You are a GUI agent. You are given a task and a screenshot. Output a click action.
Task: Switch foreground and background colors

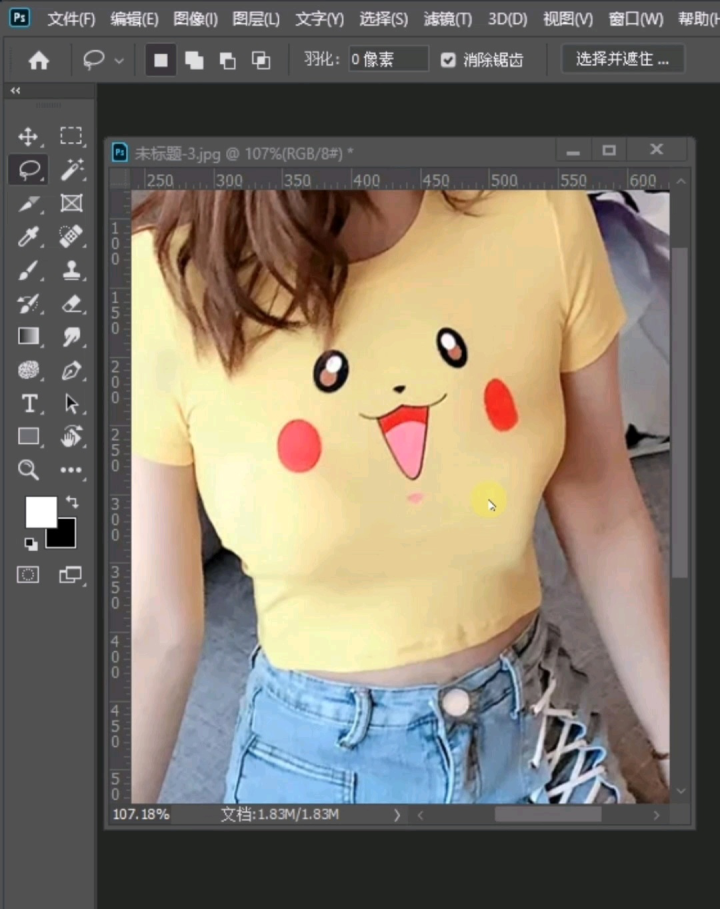72,501
